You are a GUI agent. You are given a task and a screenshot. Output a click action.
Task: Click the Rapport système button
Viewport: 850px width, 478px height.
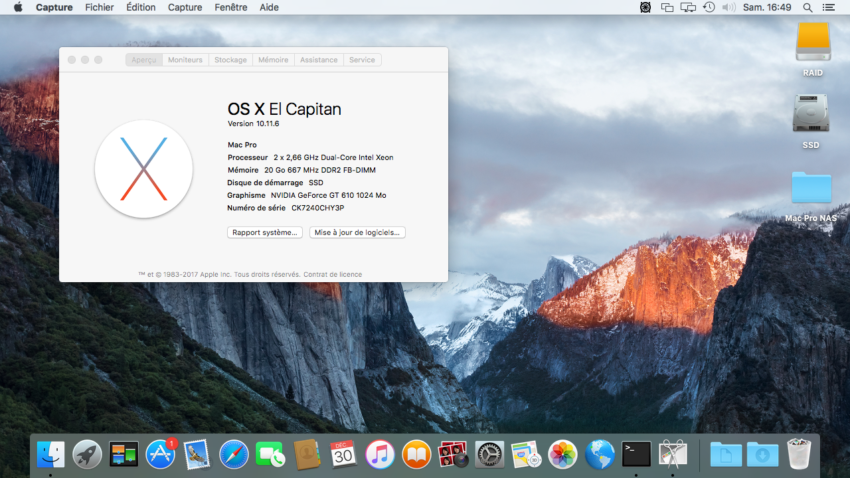[x=264, y=232]
